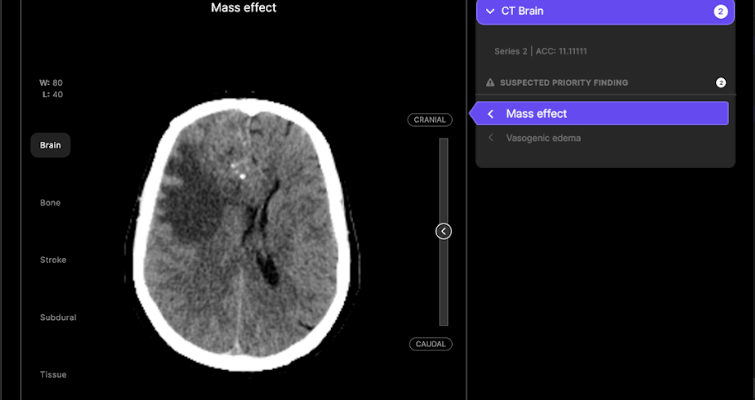755x400 pixels.
Task: Collapse the CT Brain section chevron
Action: coord(490,11)
